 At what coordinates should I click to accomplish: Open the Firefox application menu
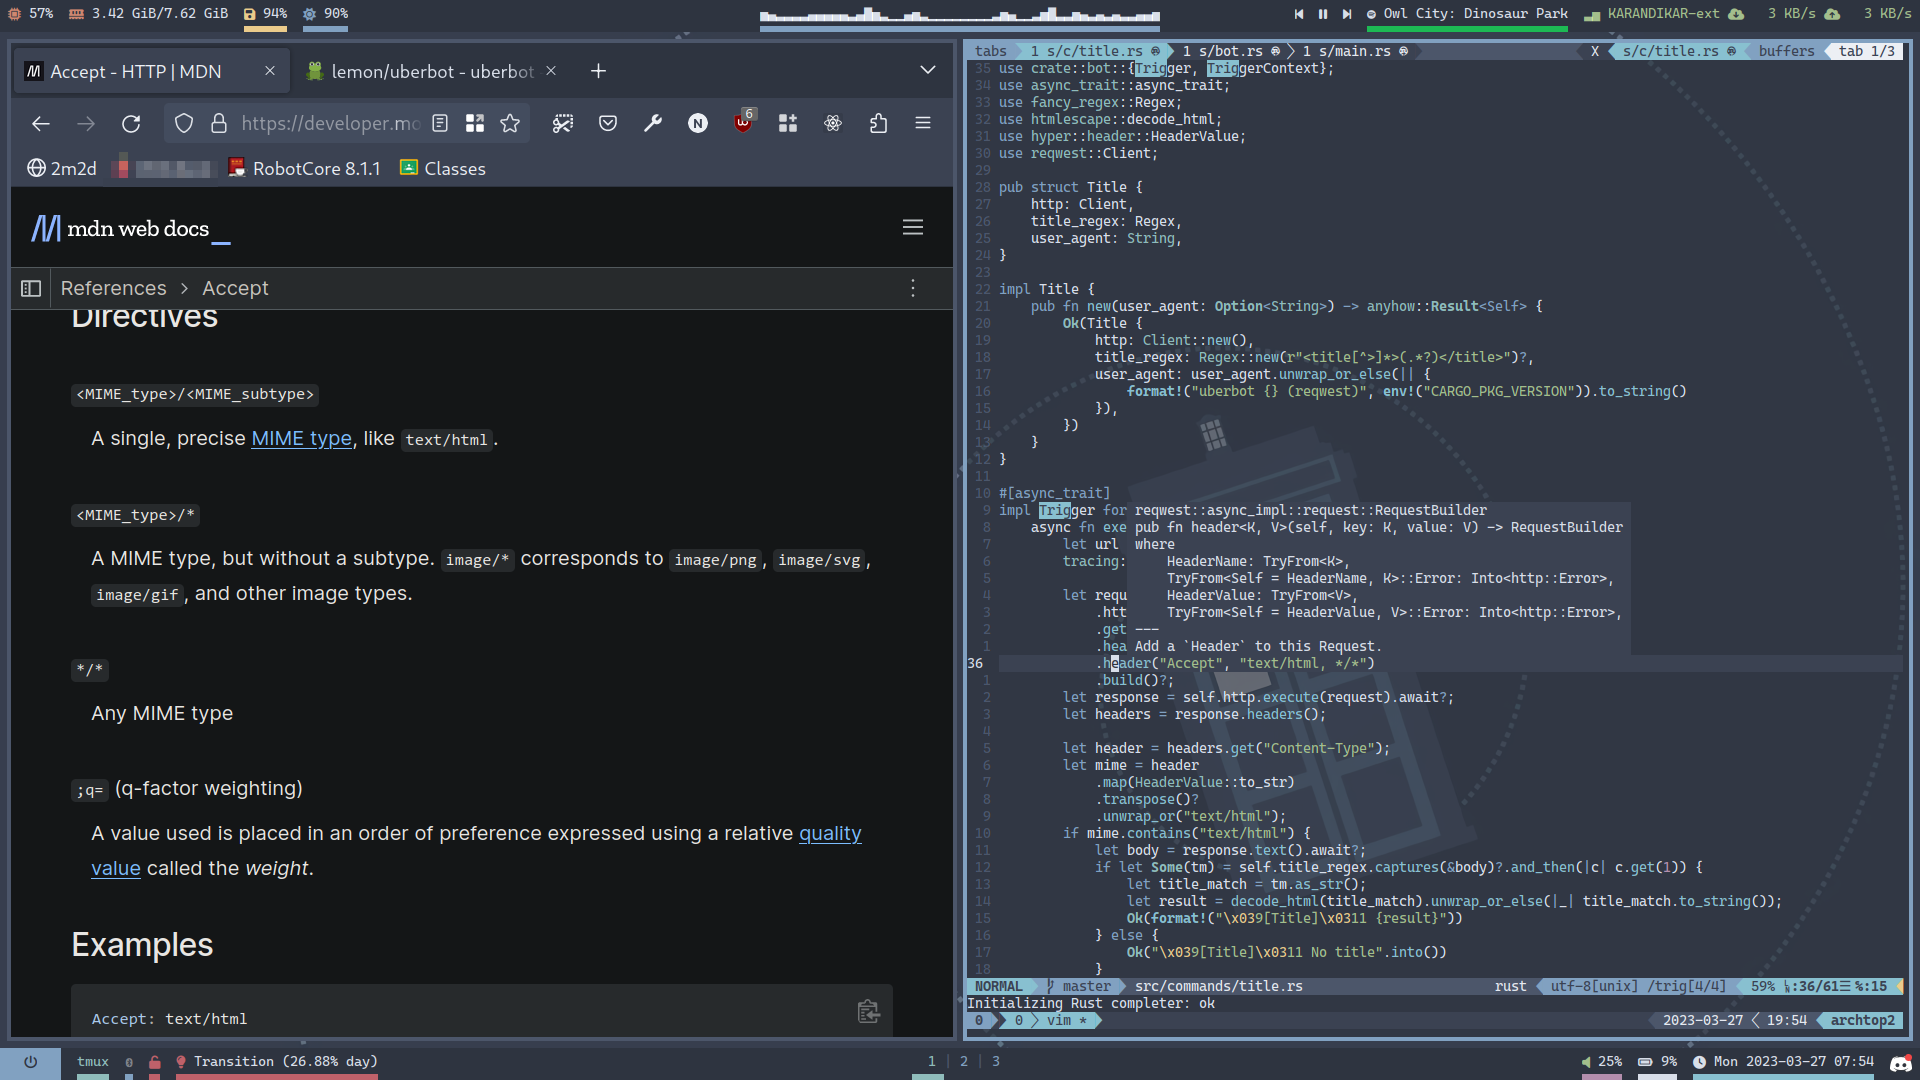click(923, 123)
